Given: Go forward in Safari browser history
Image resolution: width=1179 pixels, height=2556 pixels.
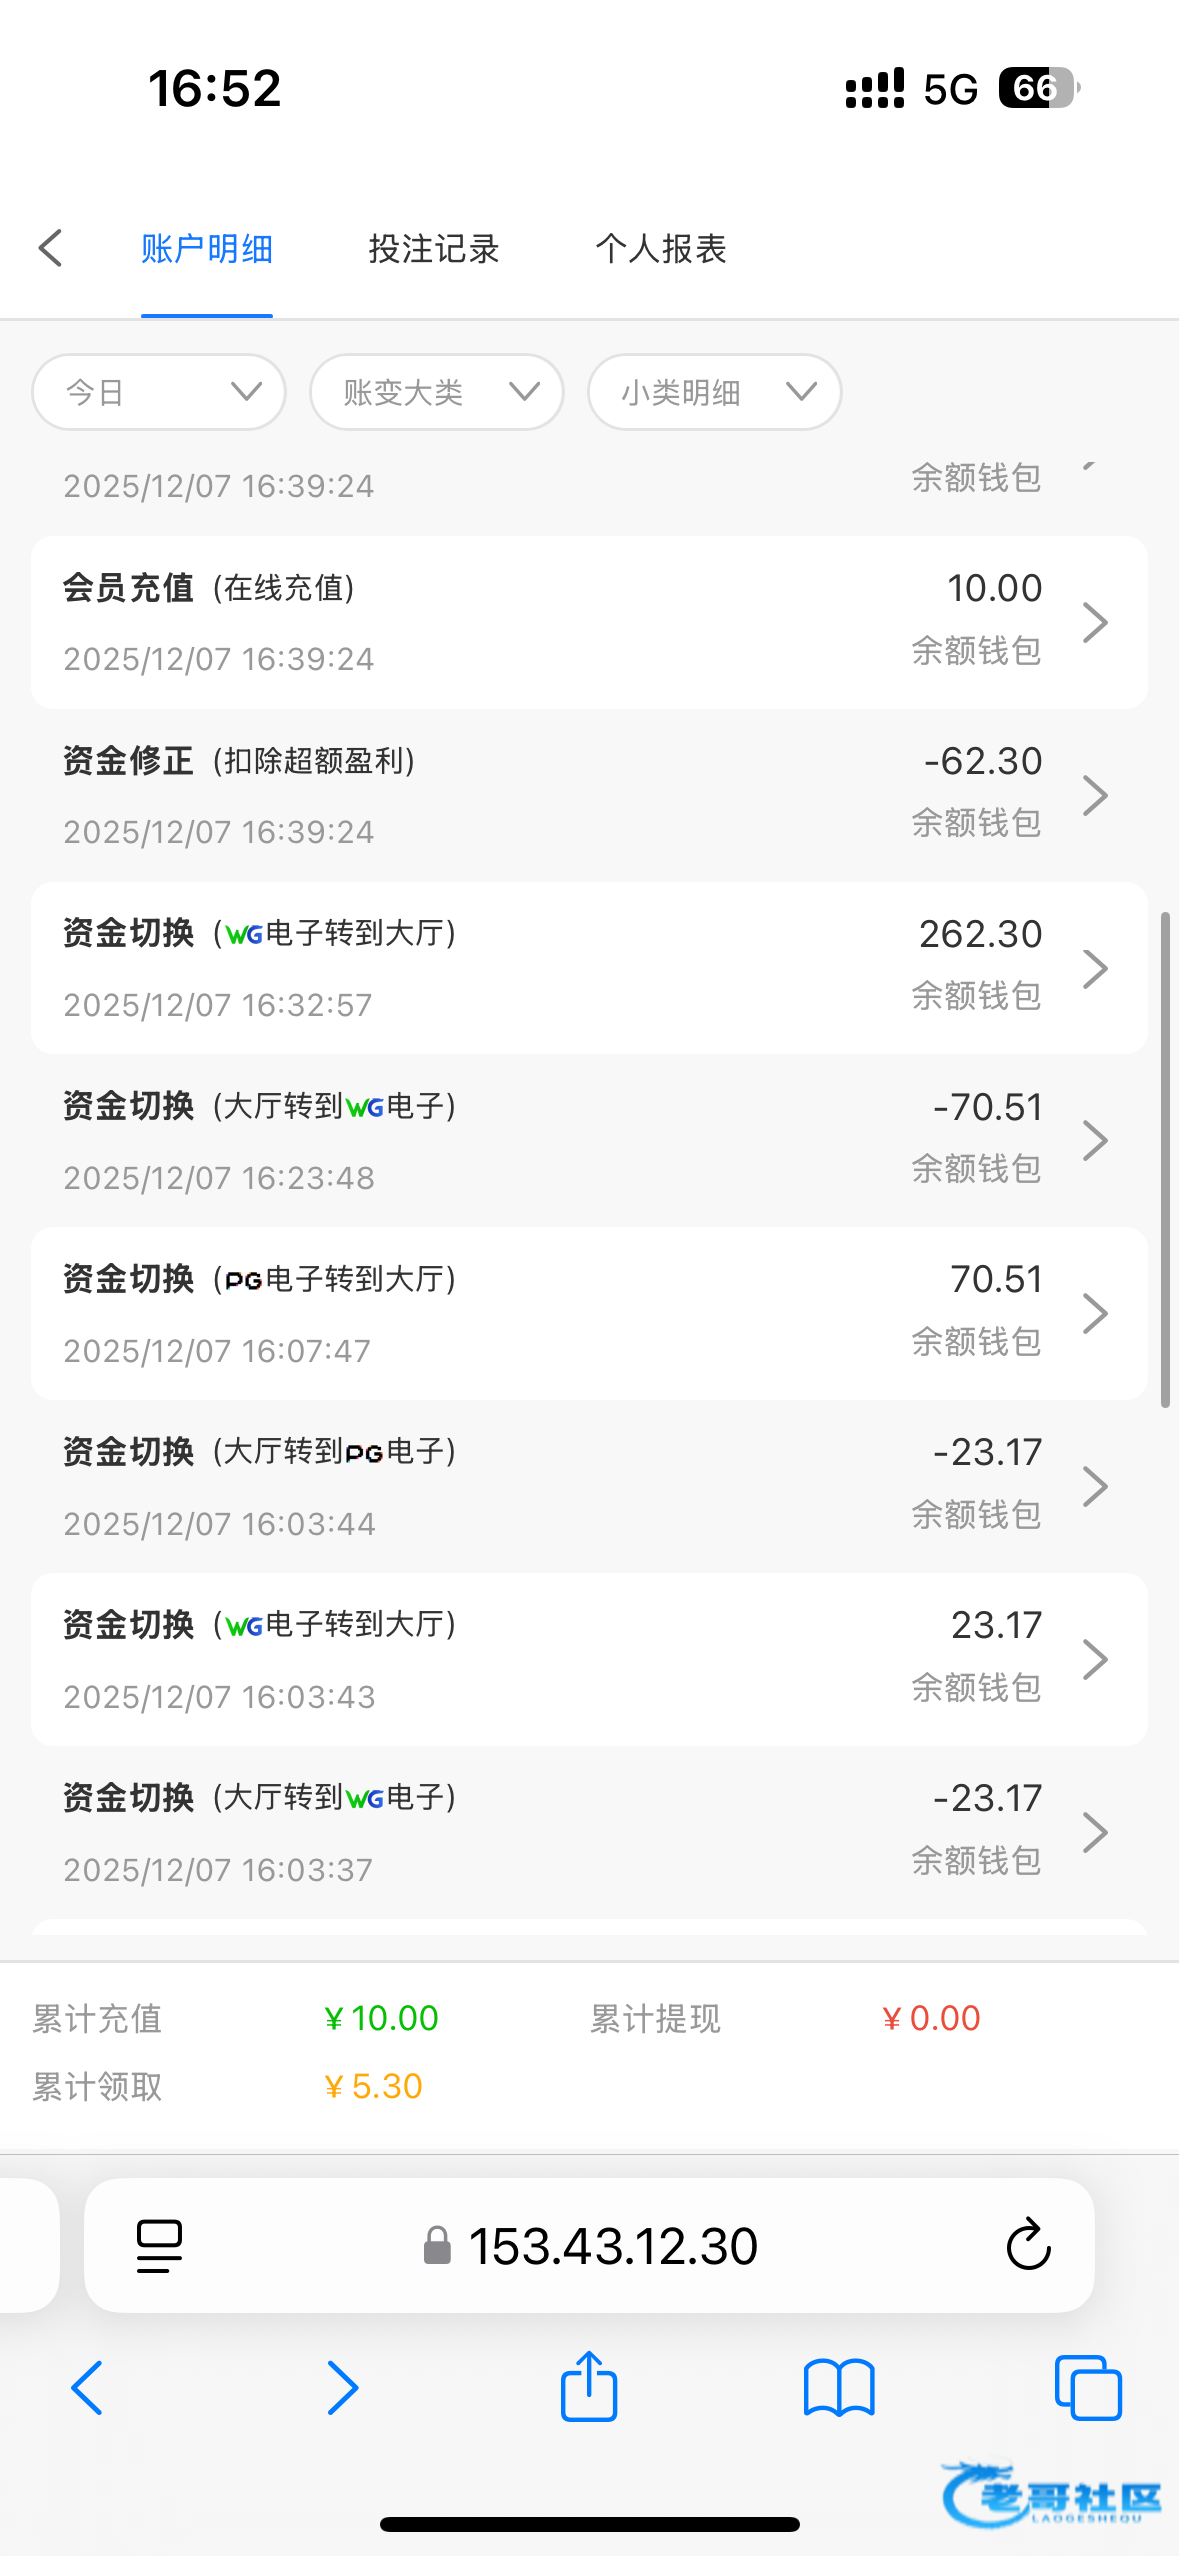Looking at the screenshot, I should (342, 2387).
